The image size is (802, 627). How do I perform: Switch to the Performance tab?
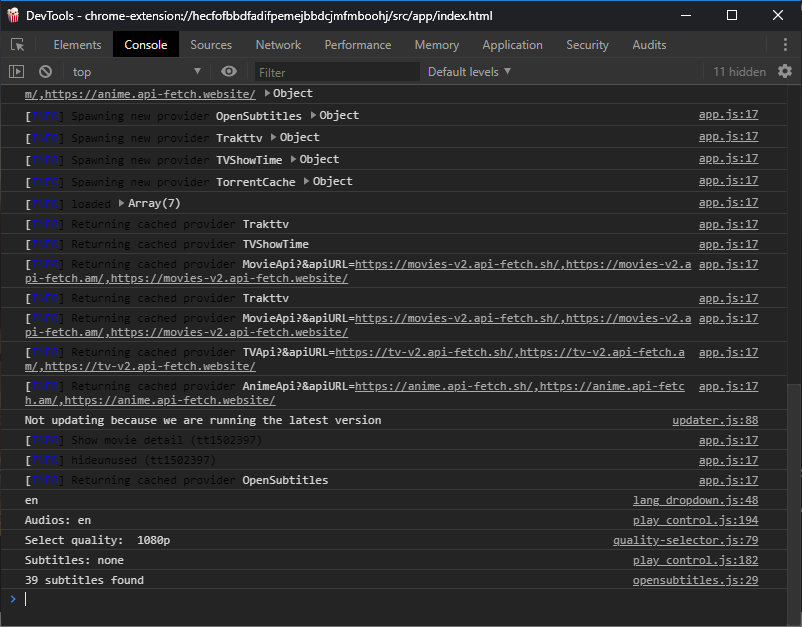(358, 45)
